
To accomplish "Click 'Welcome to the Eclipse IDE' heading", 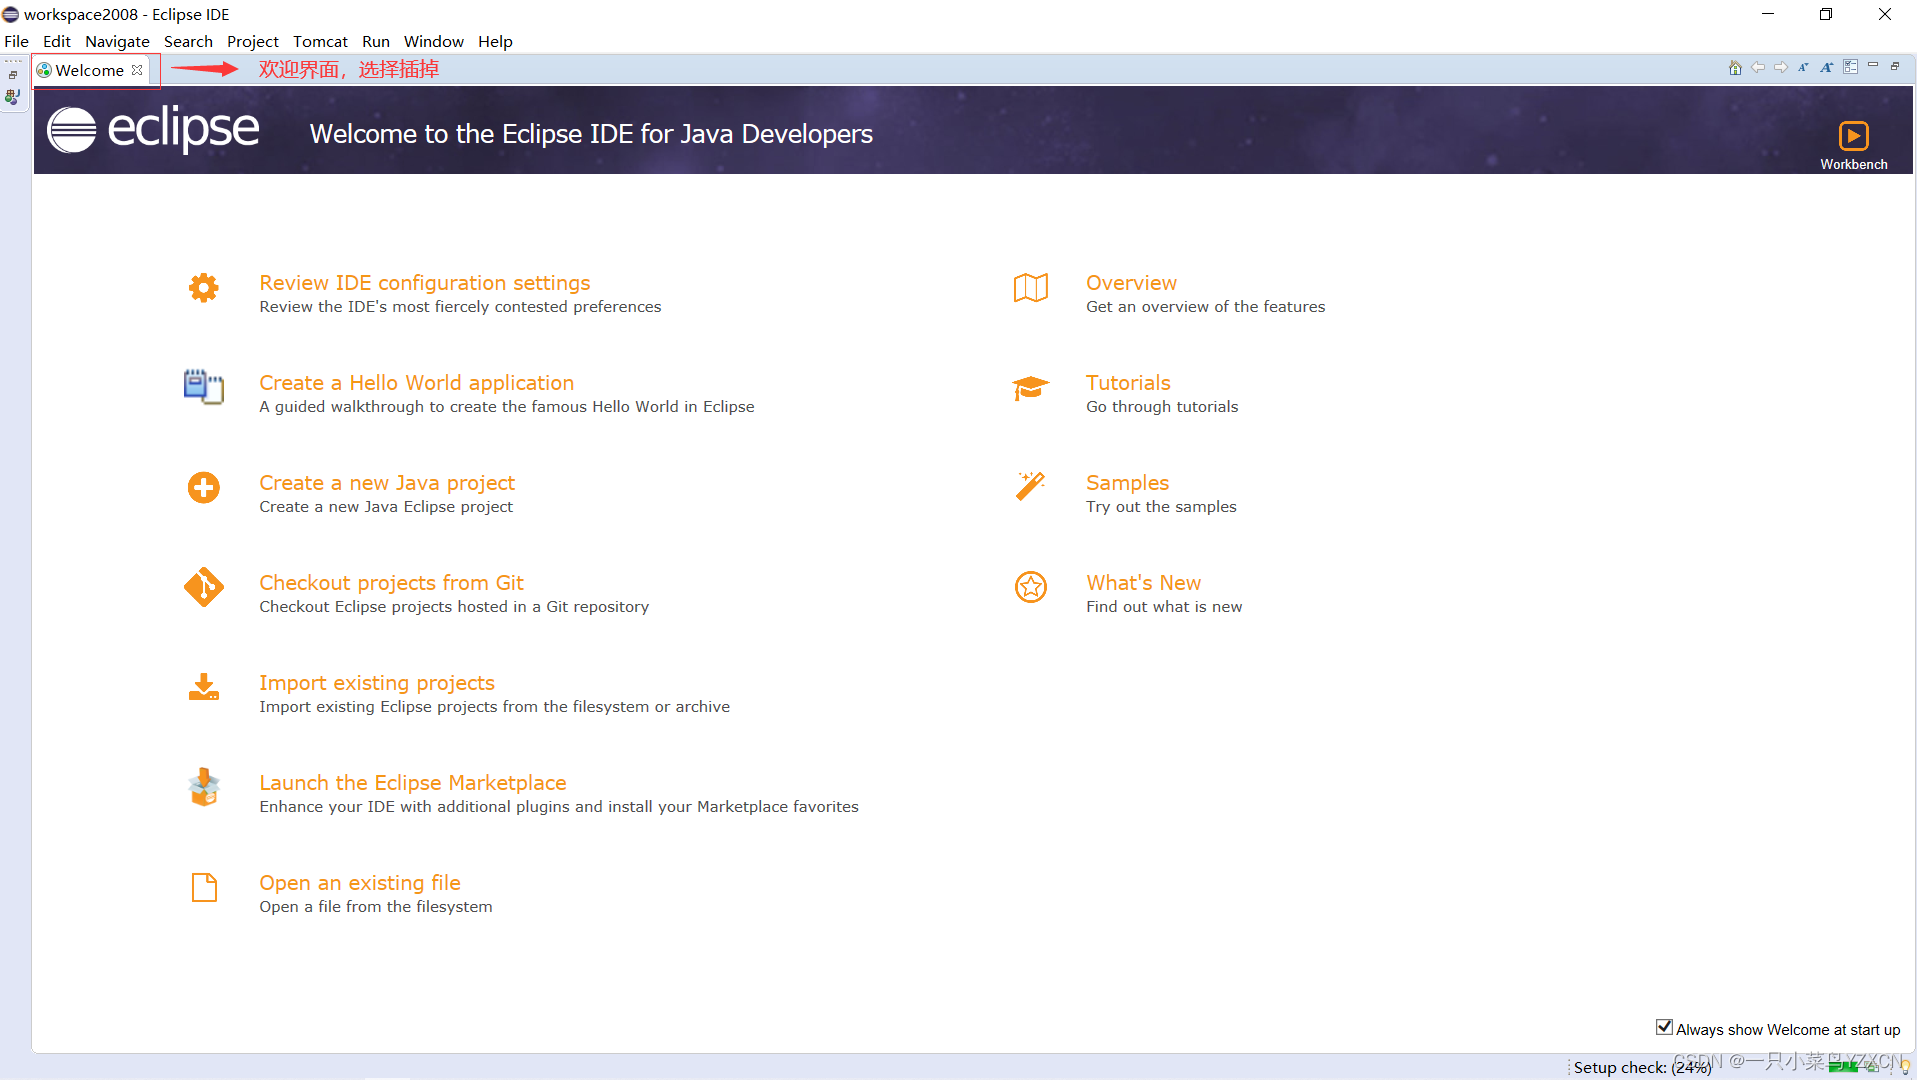I will coord(591,134).
